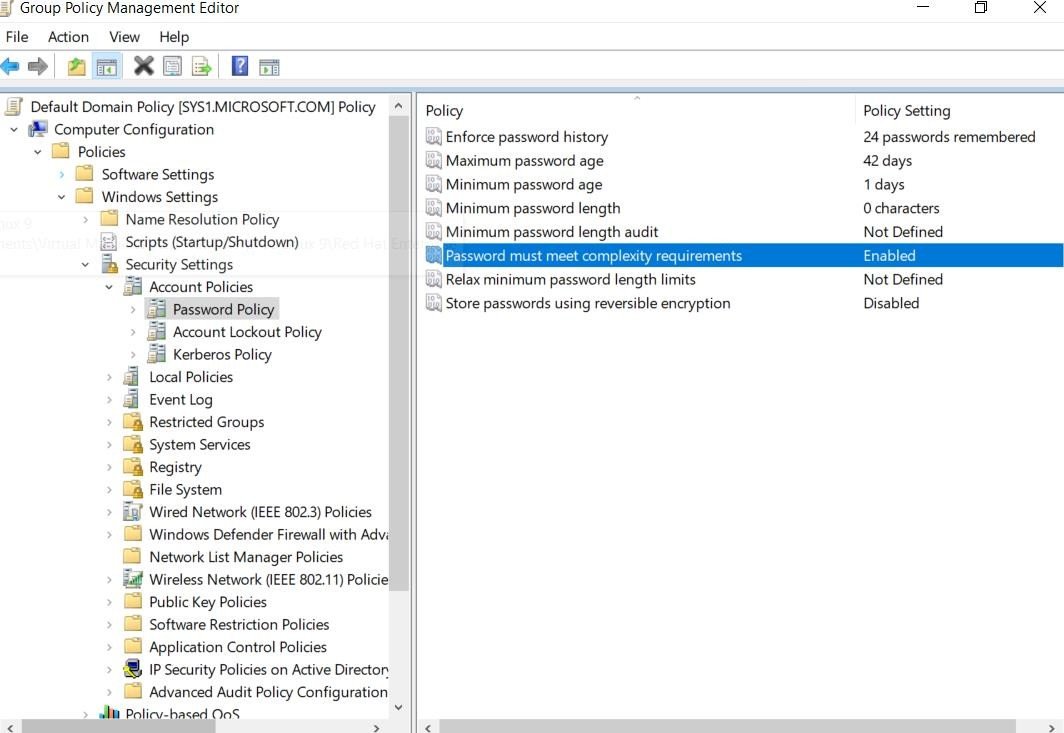Click the Minimum password length policy icon
The image size is (1064, 733).
tap(434, 208)
